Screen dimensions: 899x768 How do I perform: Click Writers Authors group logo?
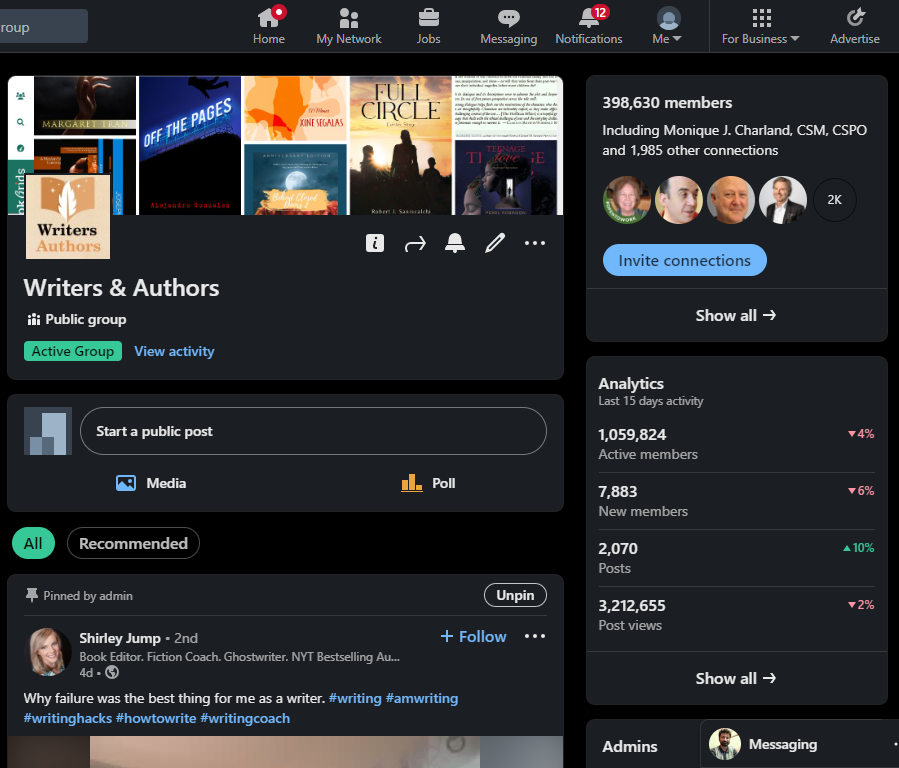pyautogui.click(x=68, y=217)
